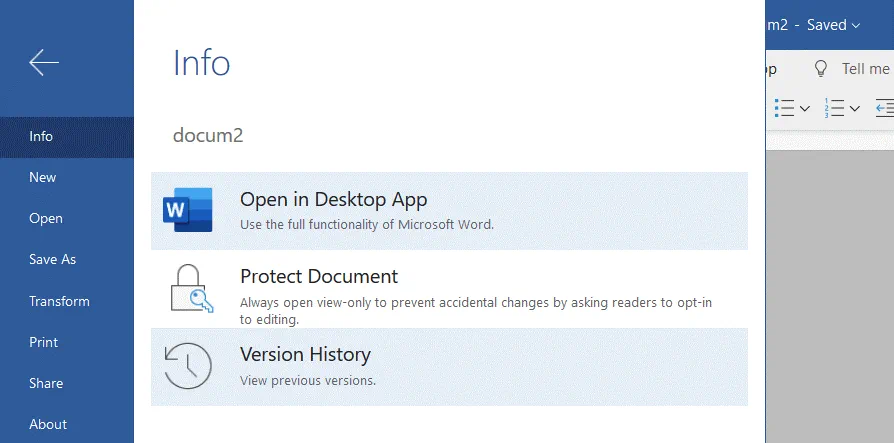The height and width of the screenshot is (443, 894).
Task: Select New in the sidebar
Action: 43,178
